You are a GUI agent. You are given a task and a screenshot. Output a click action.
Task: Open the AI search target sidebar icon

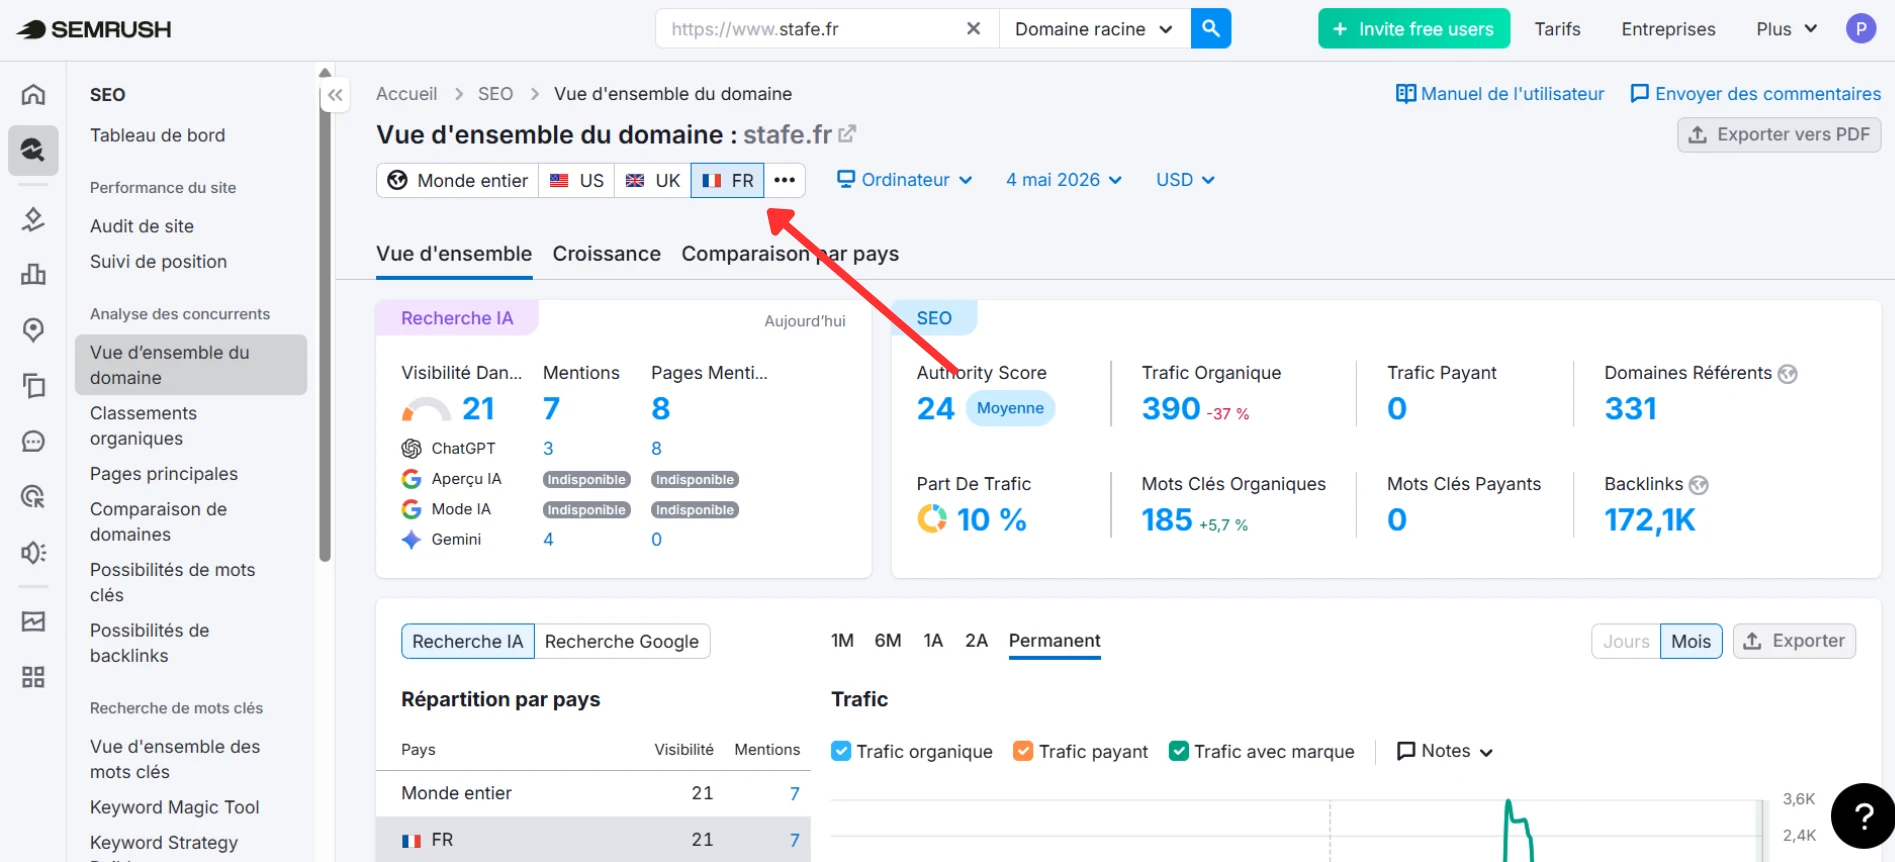tap(33, 496)
